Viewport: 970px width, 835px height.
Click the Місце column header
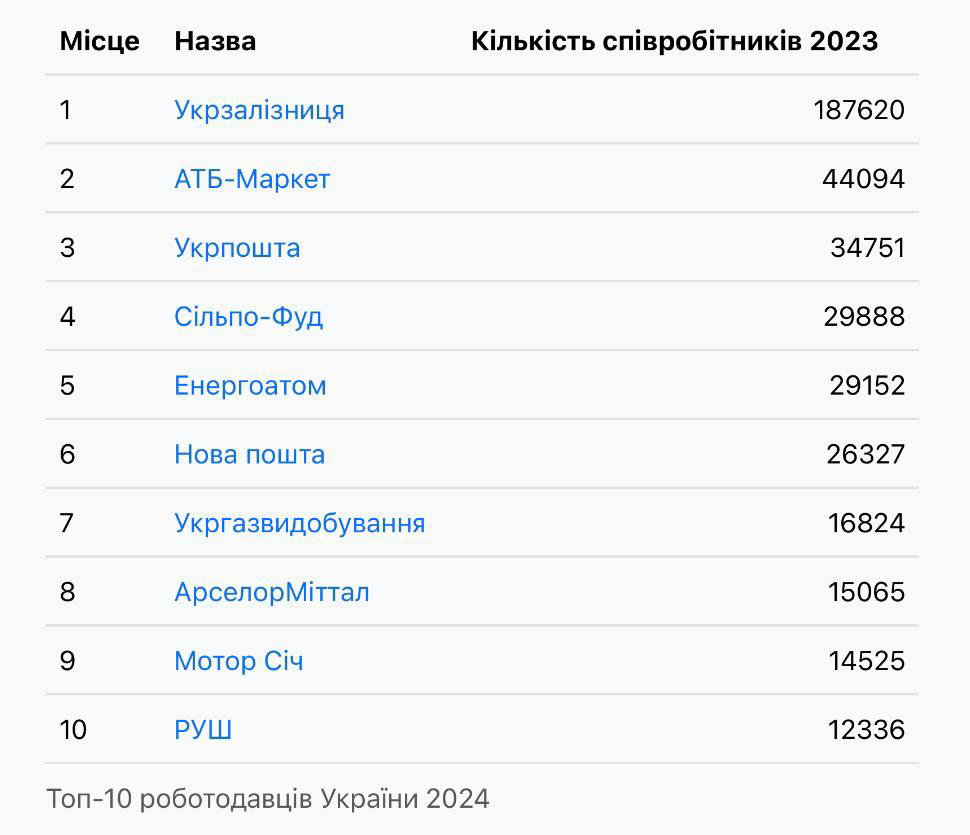(x=100, y=41)
